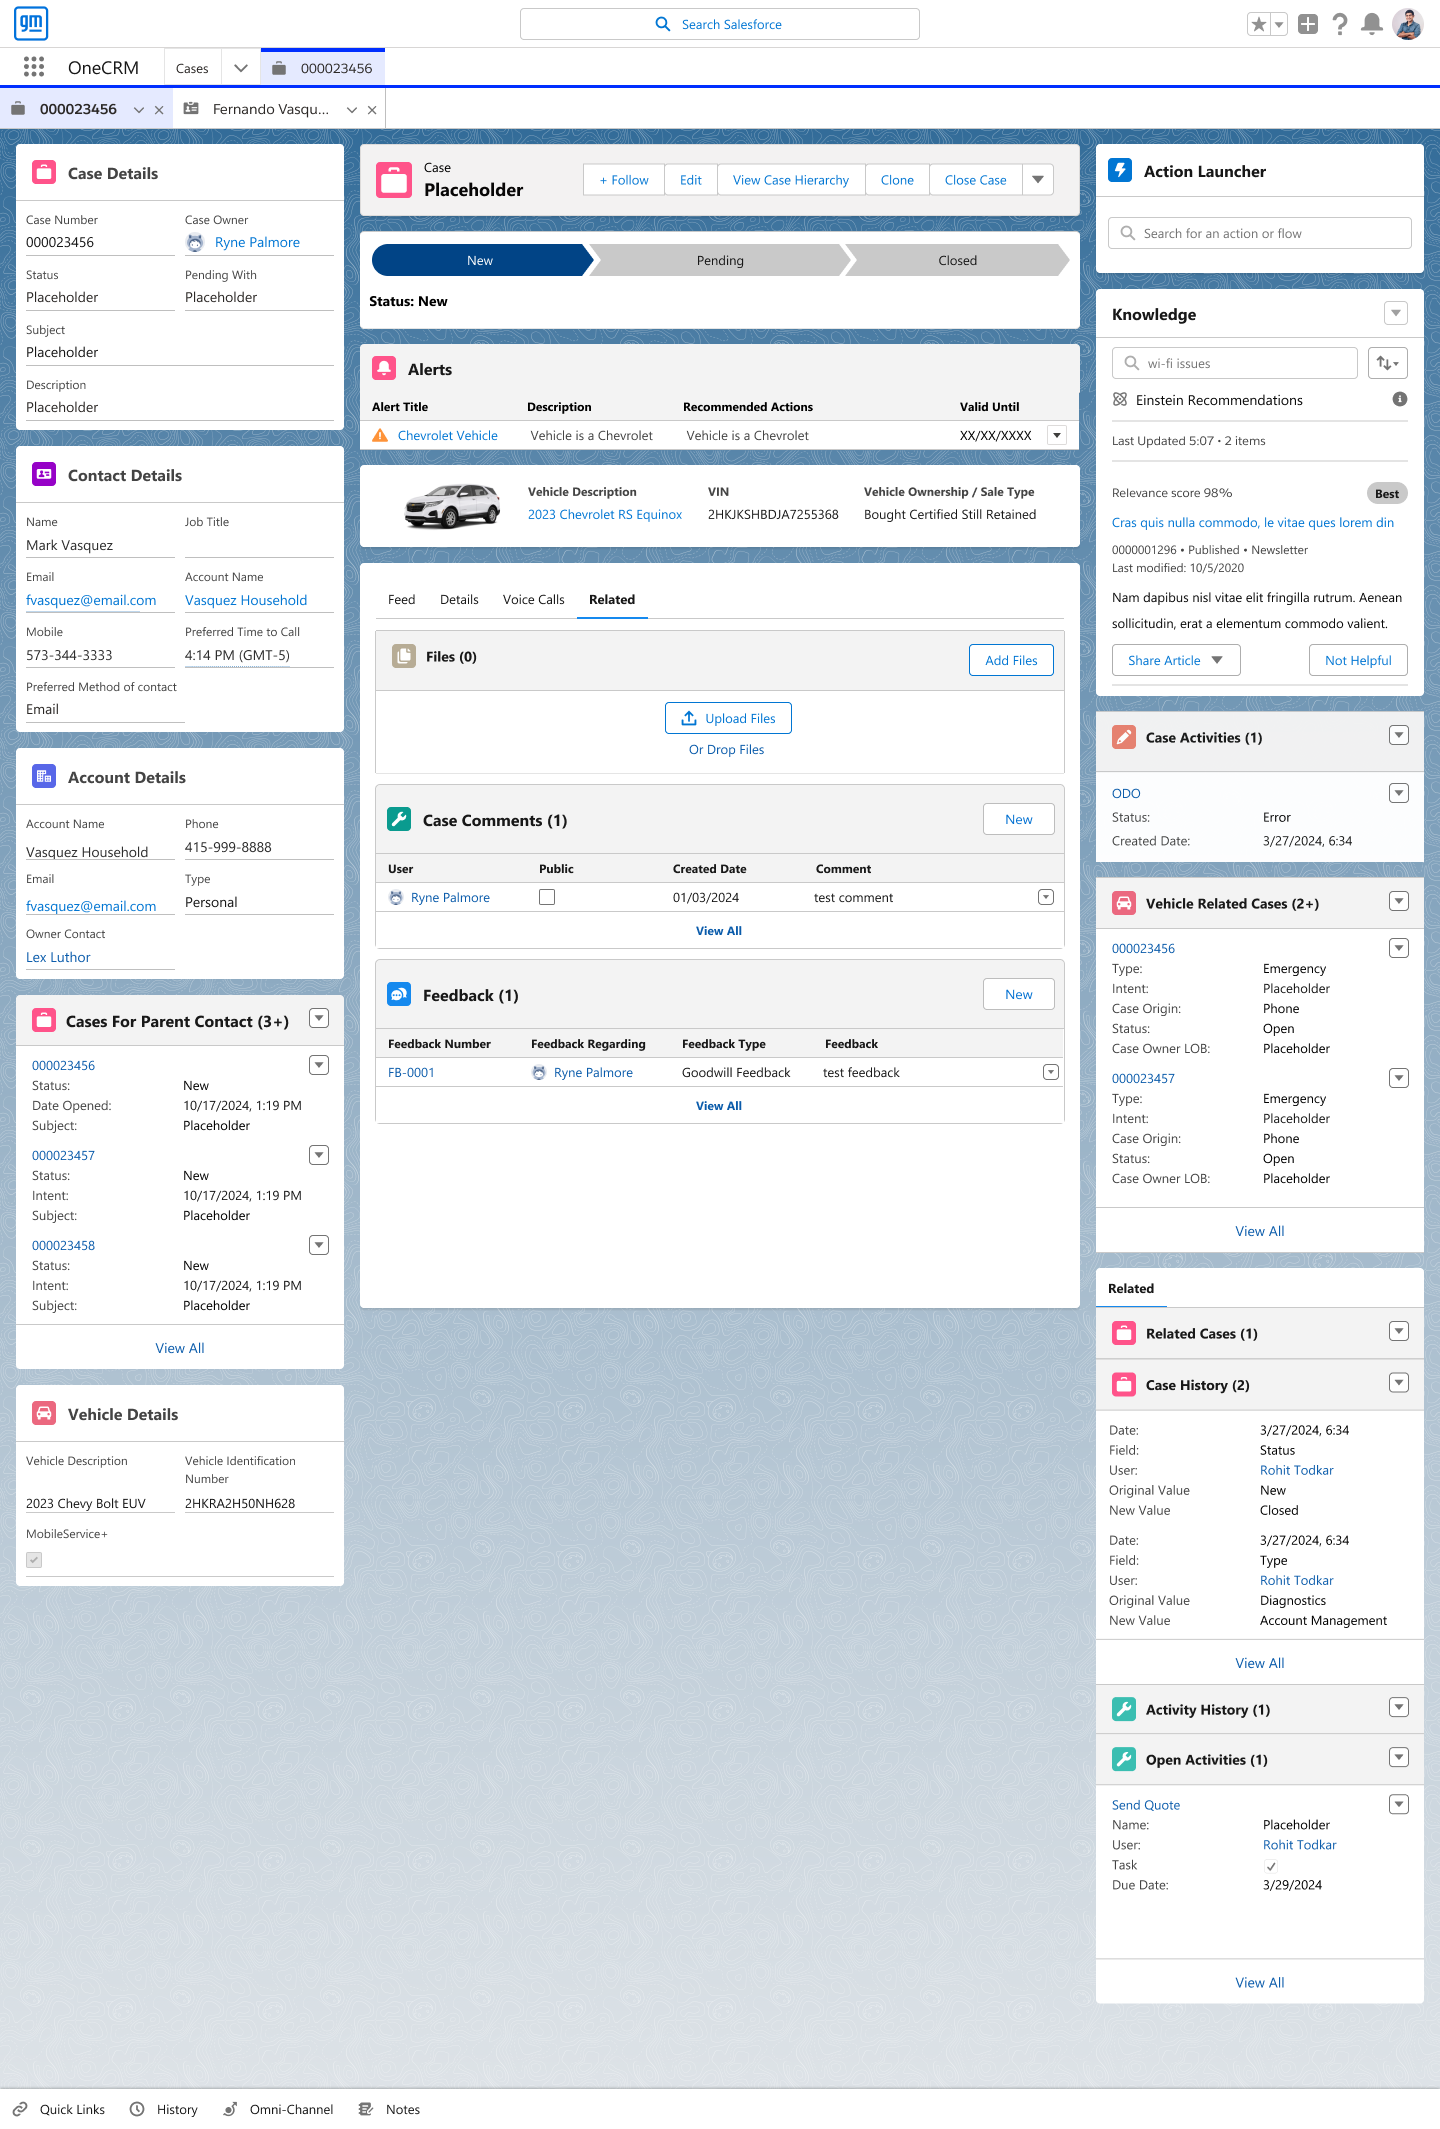Open the favorites star icon
The image size is (1440, 2129).
point(1258,24)
